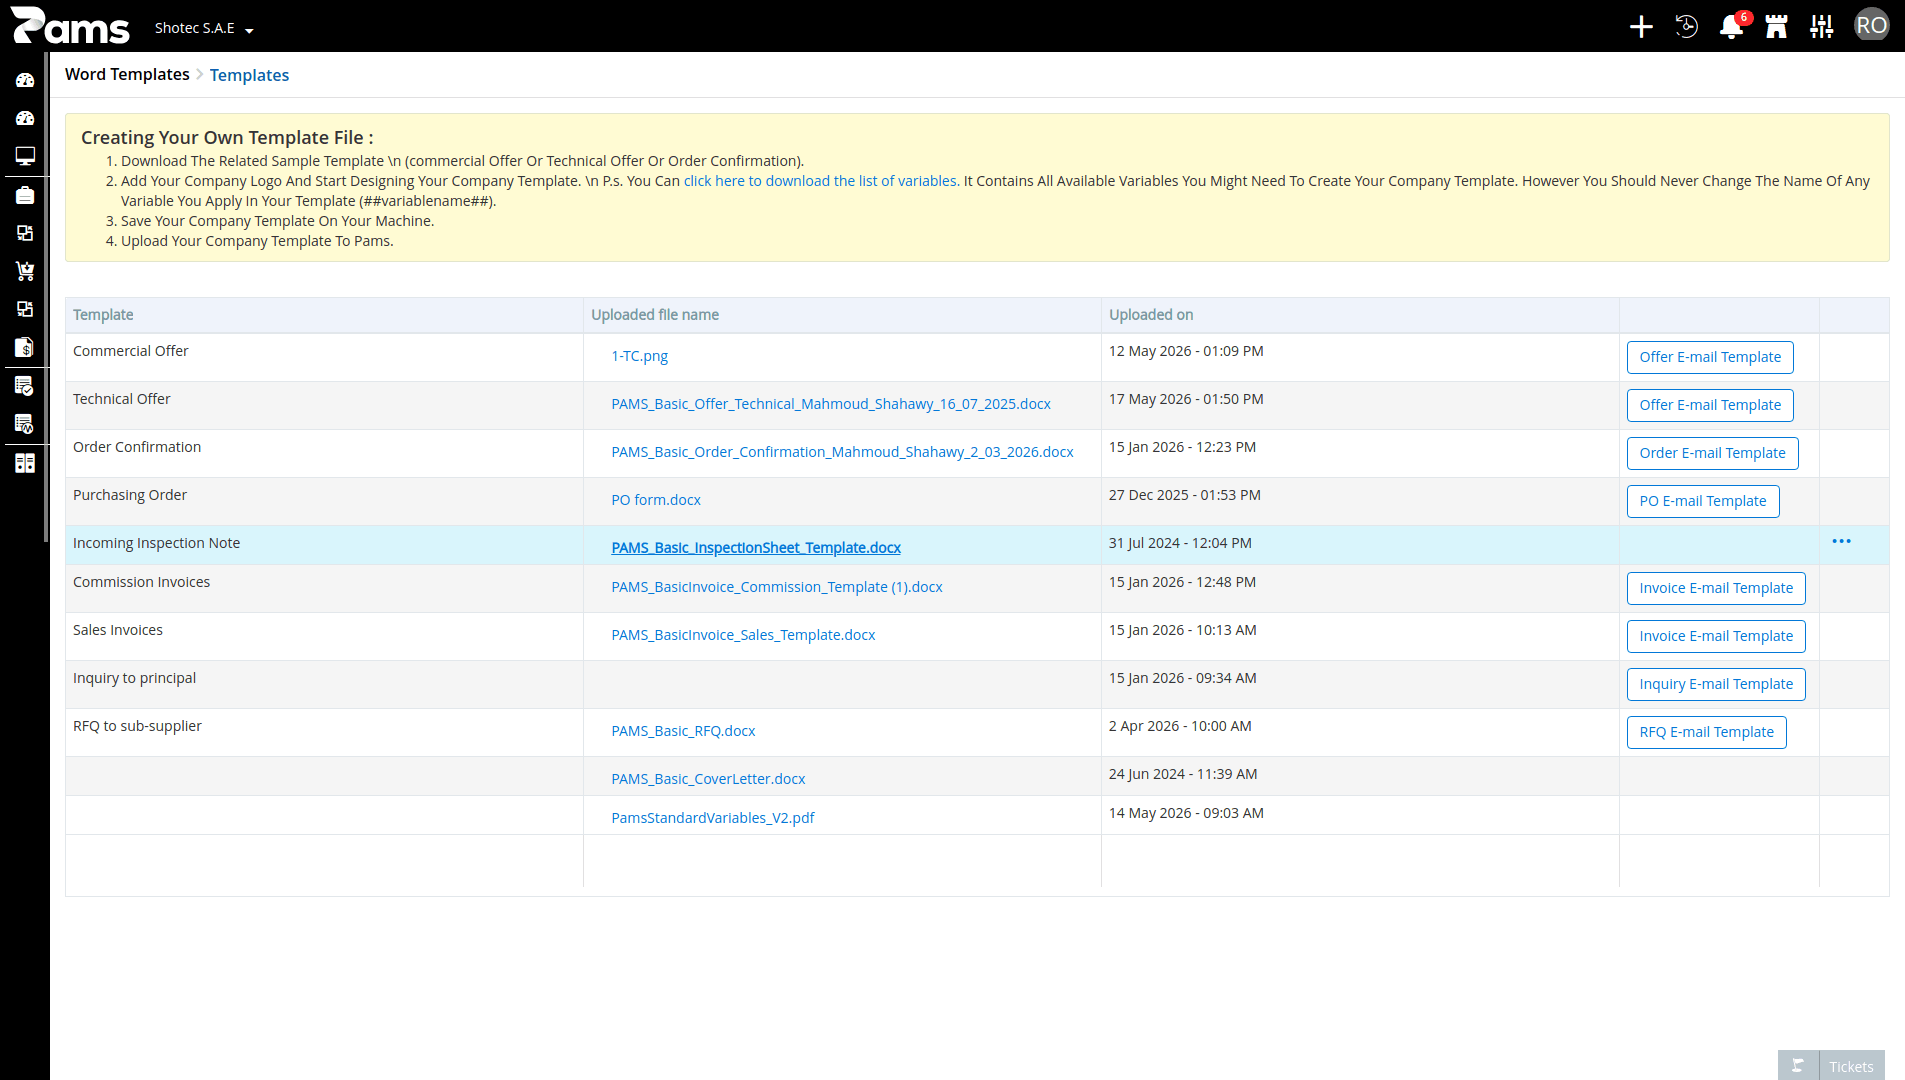1905x1080 pixels.
Task: Open the shopping cart sidebar icon
Action: pos(25,271)
